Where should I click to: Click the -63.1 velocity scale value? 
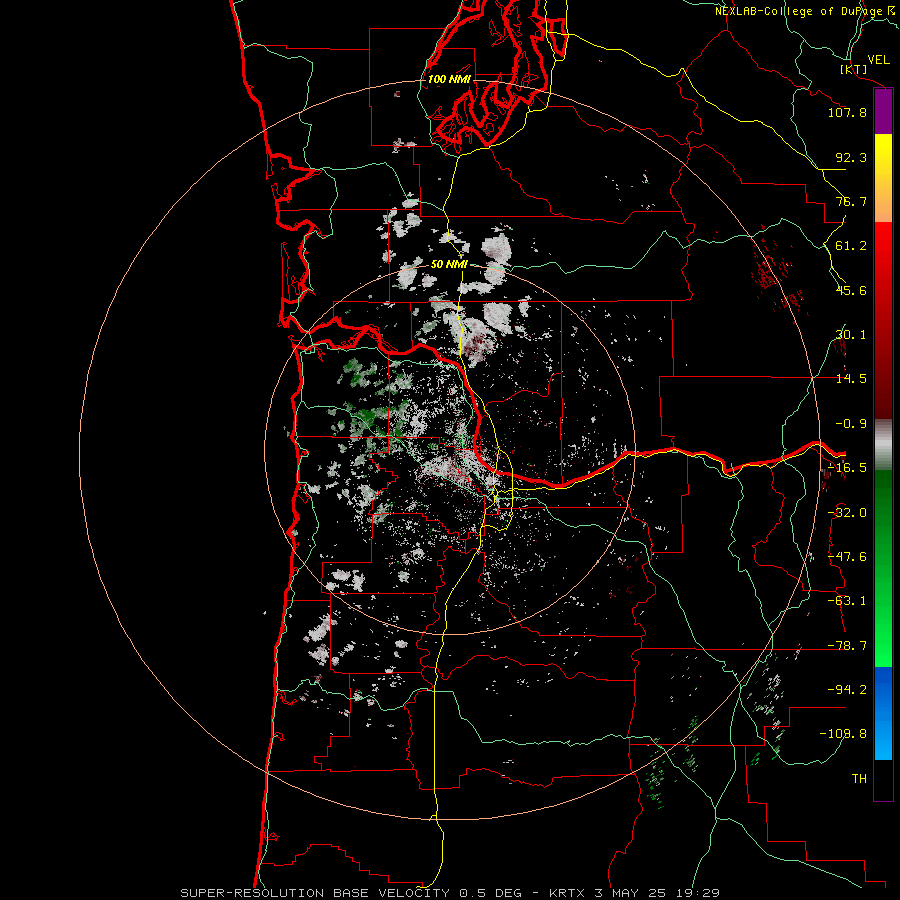pos(847,601)
